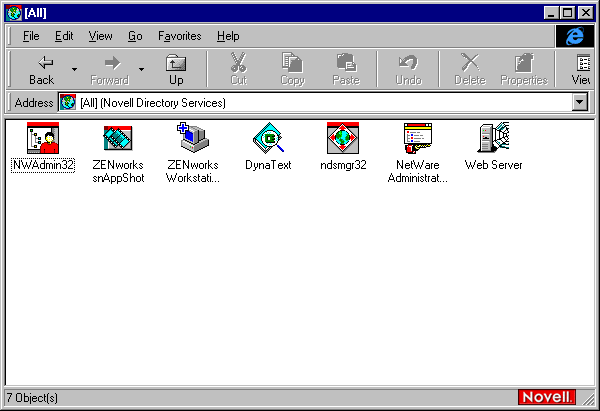Open the View menu
Image resolution: width=600 pixels, height=411 pixels.
(101, 36)
